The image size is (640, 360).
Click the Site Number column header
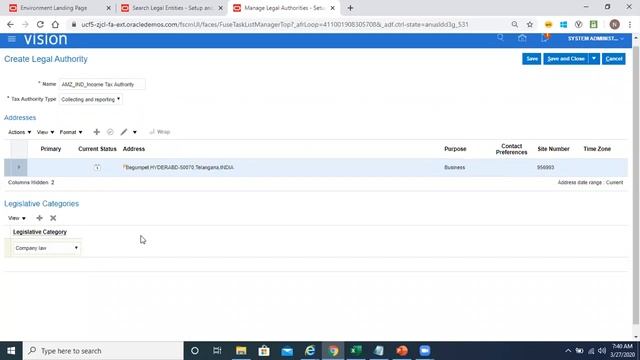pyautogui.click(x=553, y=149)
